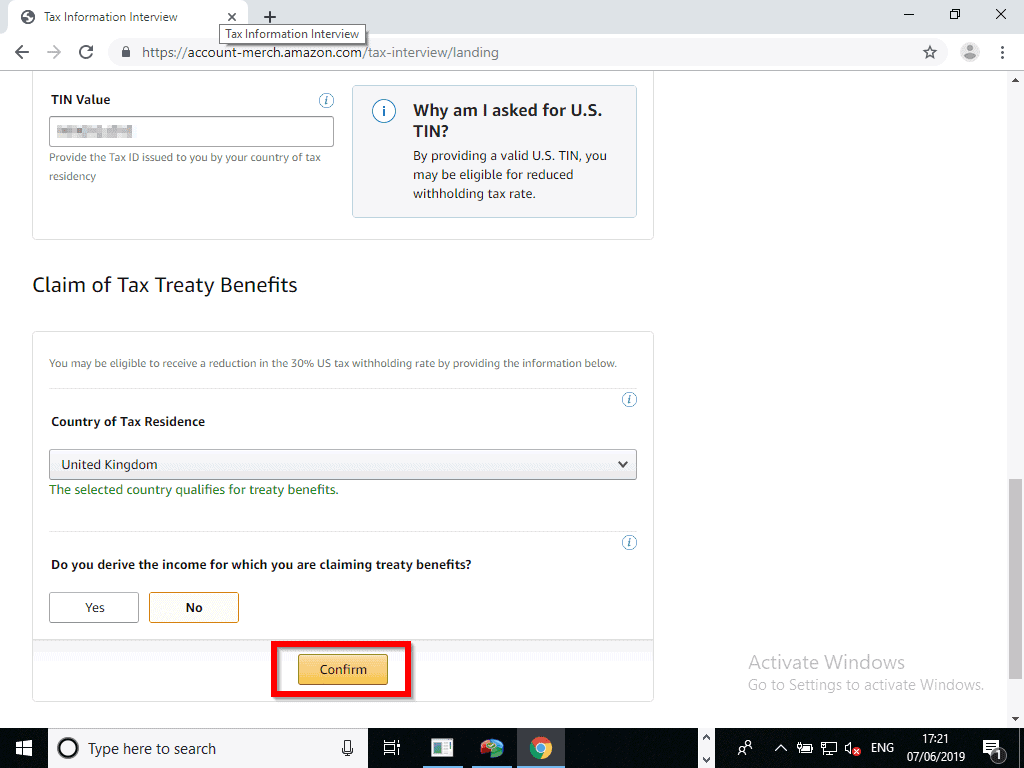Click the Confirm button
The height and width of the screenshot is (768, 1024).
tap(343, 669)
